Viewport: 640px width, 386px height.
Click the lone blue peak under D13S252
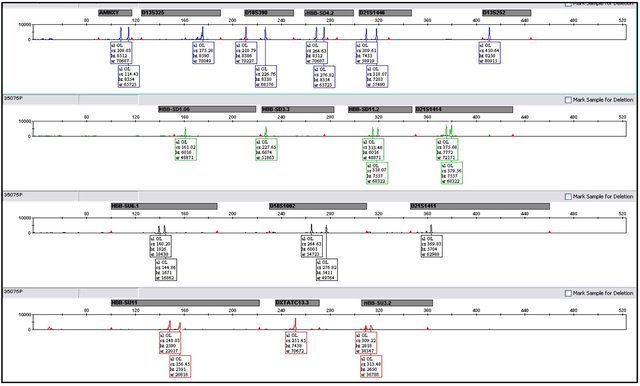click(489, 34)
